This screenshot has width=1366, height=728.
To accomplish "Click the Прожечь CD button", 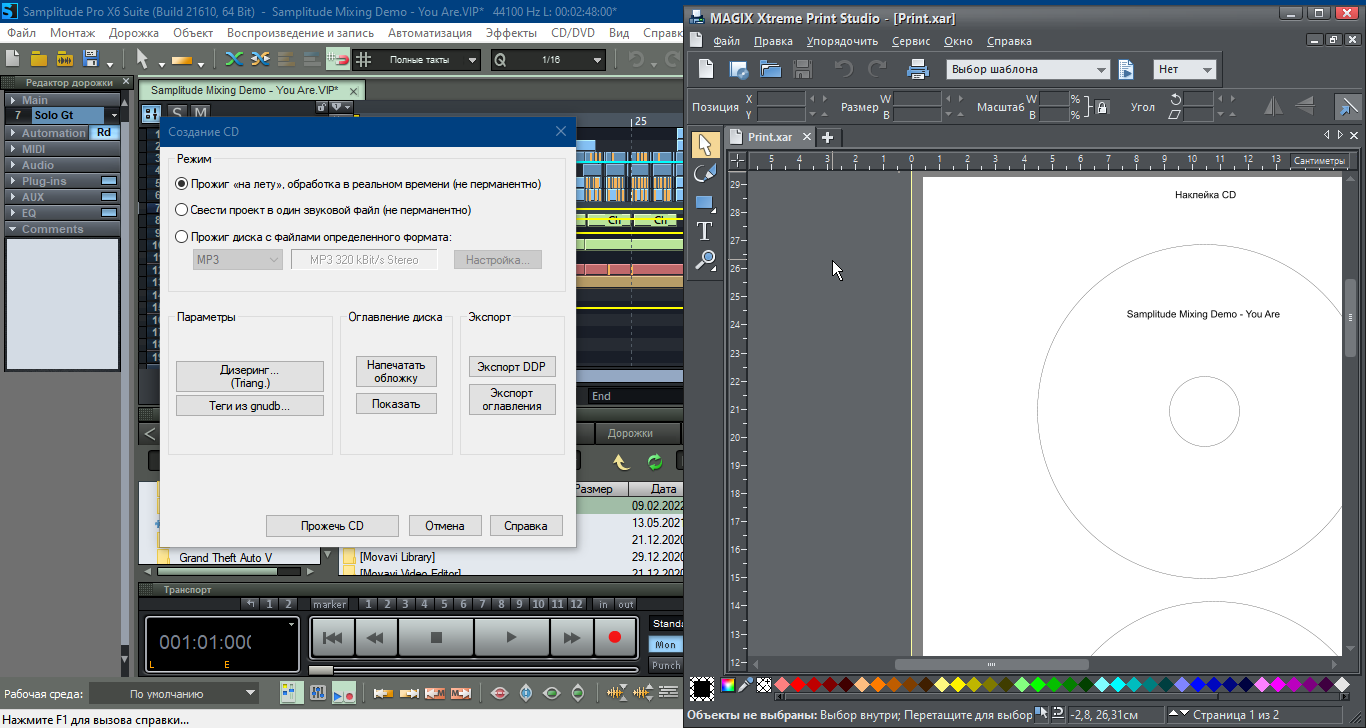I will [x=332, y=526].
